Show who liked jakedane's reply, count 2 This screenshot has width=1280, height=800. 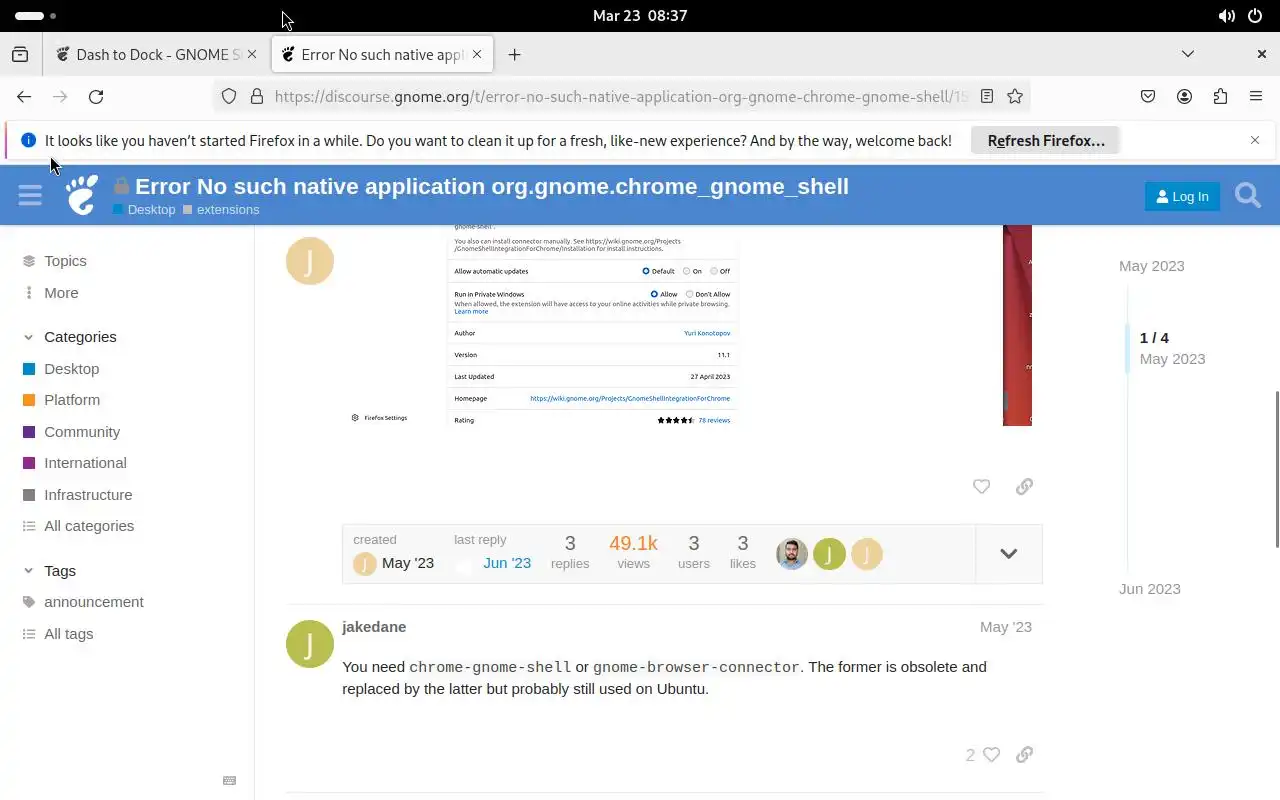970,755
